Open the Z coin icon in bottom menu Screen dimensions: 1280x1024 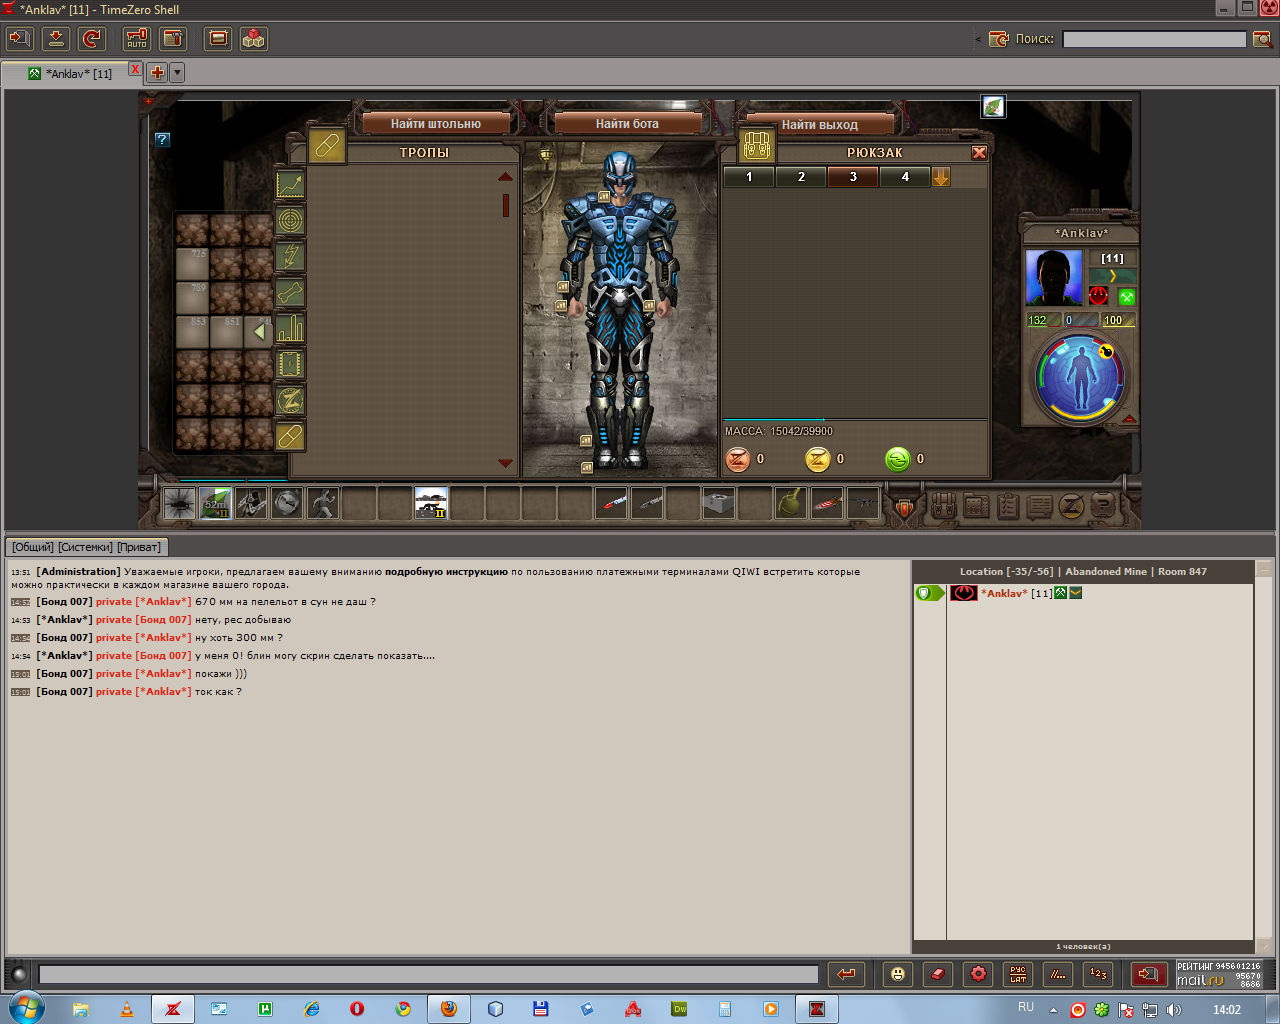pos(1071,507)
